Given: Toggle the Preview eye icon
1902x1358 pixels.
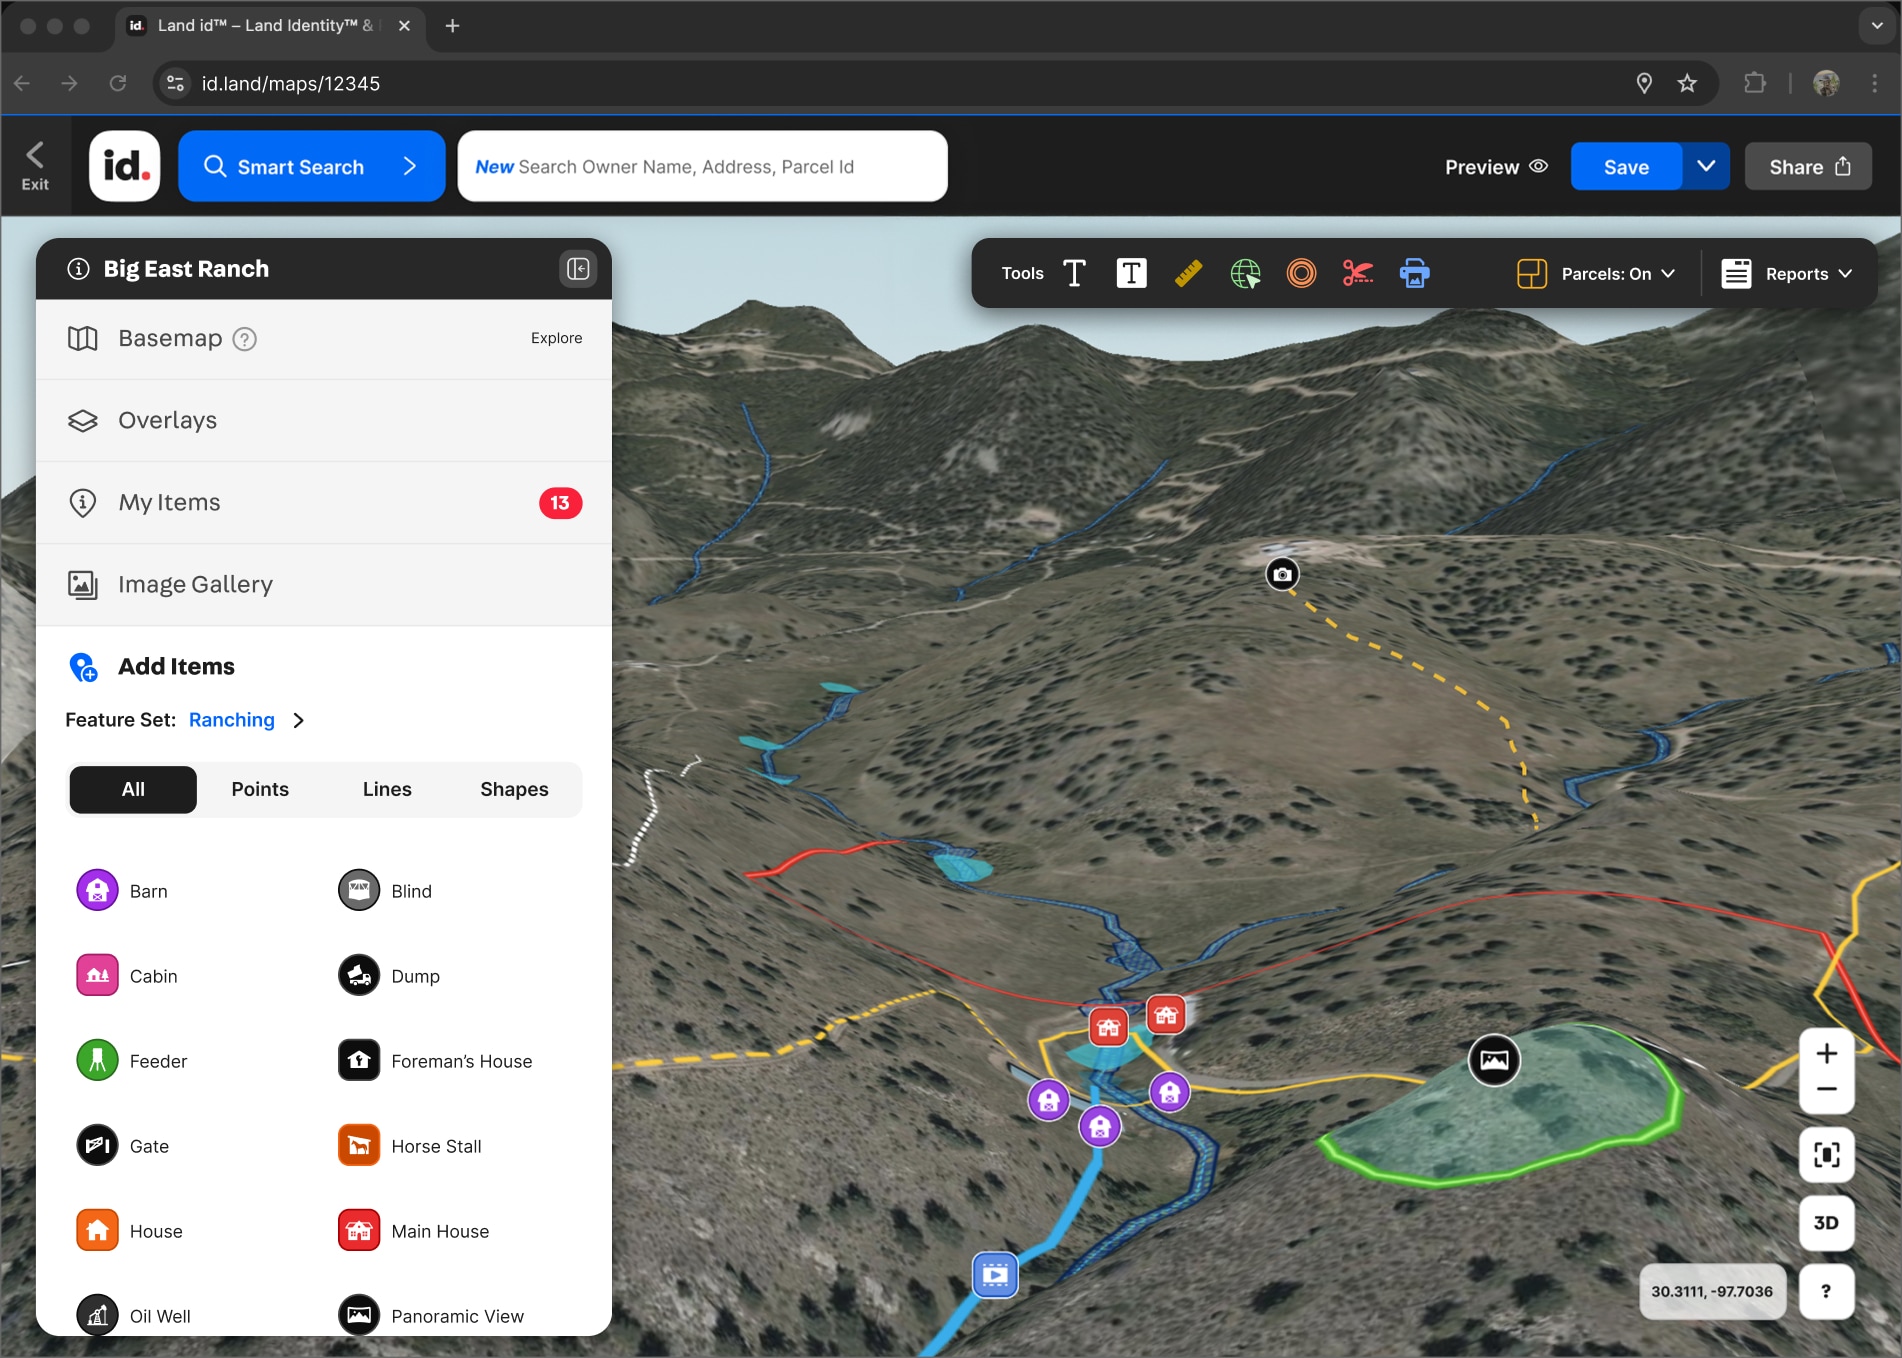Looking at the screenshot, I should 1538,166.
